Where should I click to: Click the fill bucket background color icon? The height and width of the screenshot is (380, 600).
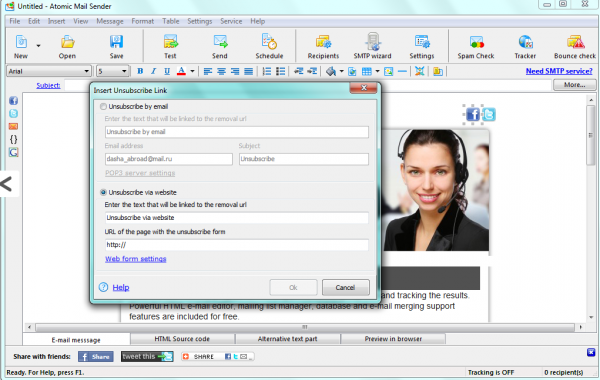331,71
